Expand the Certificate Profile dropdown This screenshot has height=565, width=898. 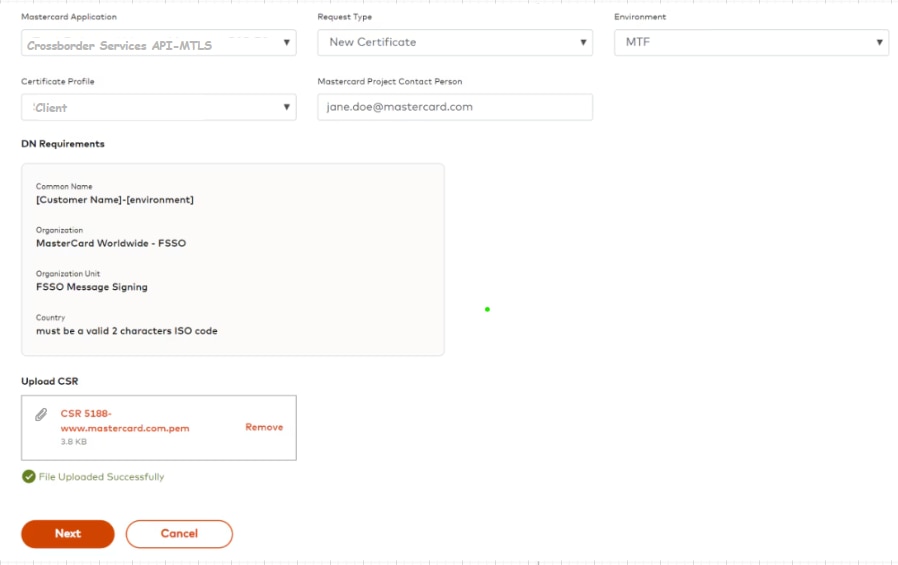click(x=158, y=107)
